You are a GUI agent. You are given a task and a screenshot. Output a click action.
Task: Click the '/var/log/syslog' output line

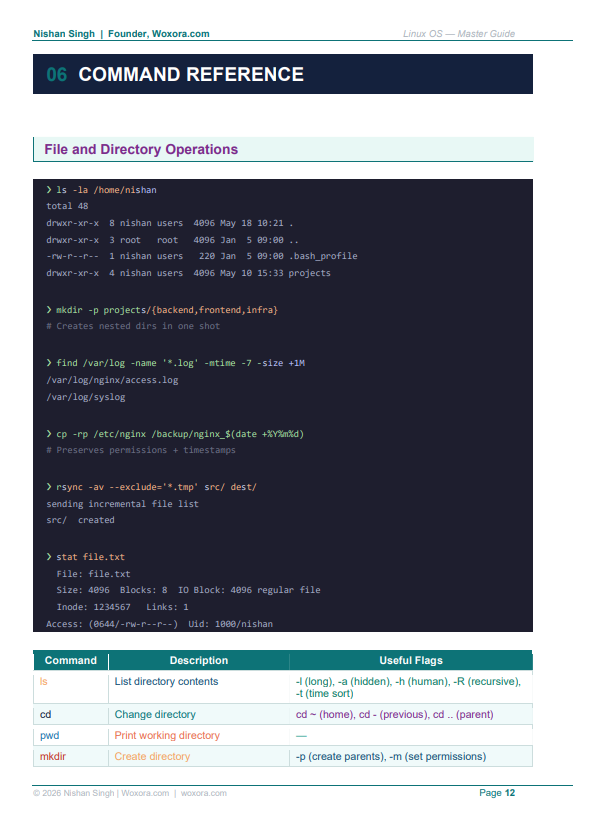pos(86,397)
